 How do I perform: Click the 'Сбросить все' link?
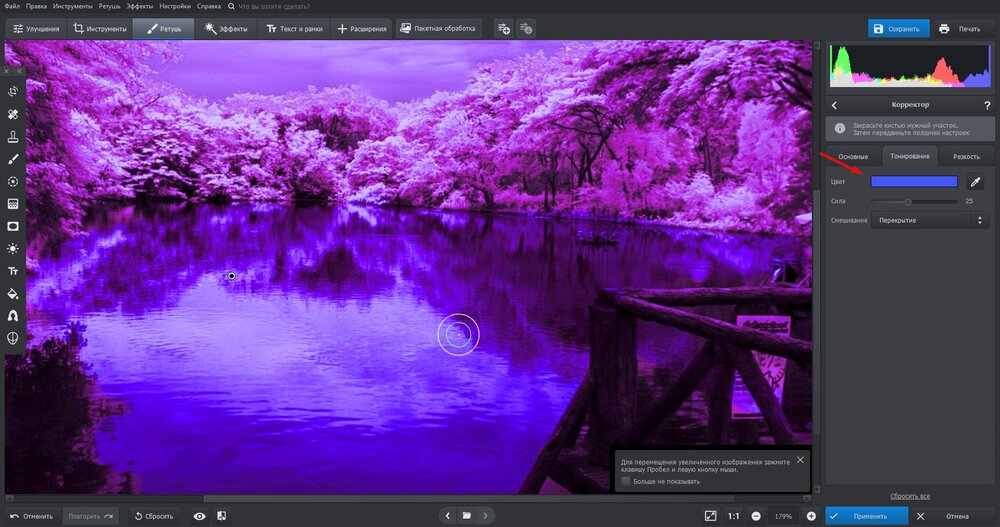pos(910,496)
